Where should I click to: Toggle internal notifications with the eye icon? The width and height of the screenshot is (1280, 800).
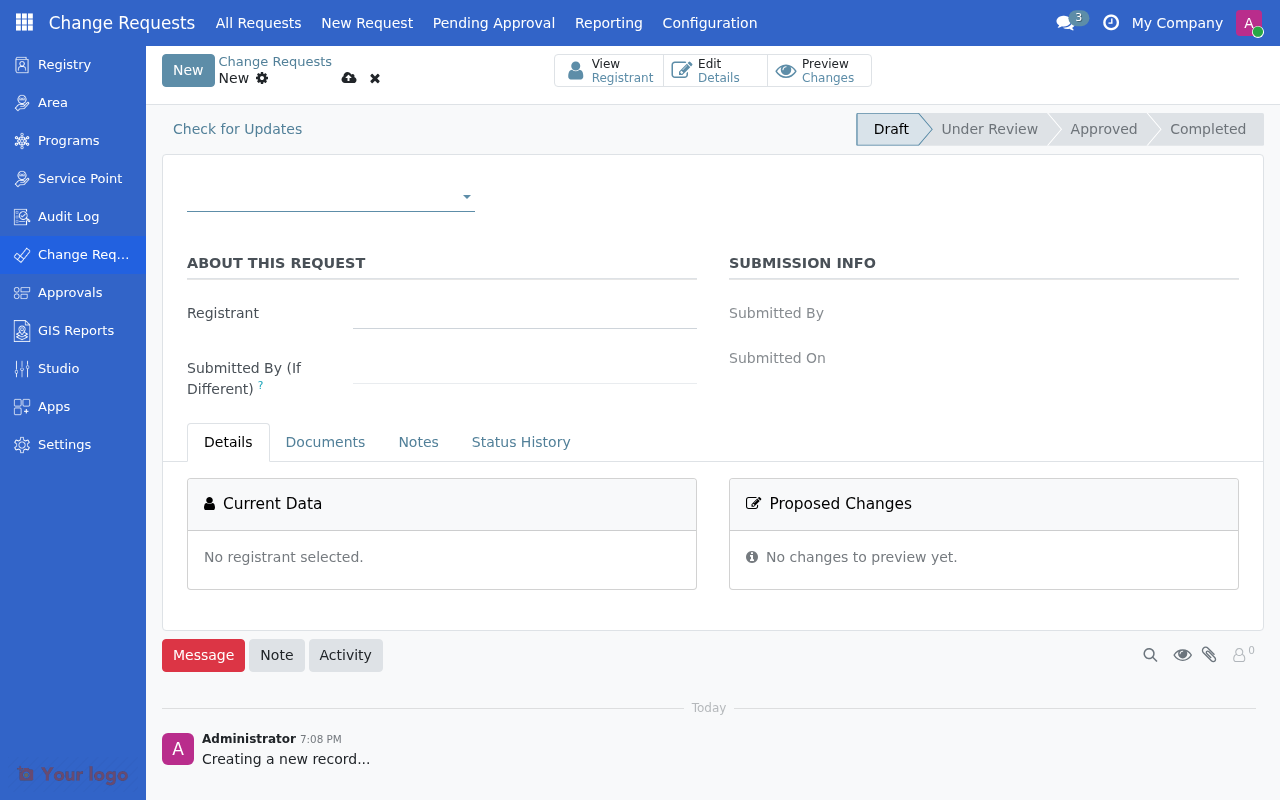pyautogui.click(x=1183, y=655)
